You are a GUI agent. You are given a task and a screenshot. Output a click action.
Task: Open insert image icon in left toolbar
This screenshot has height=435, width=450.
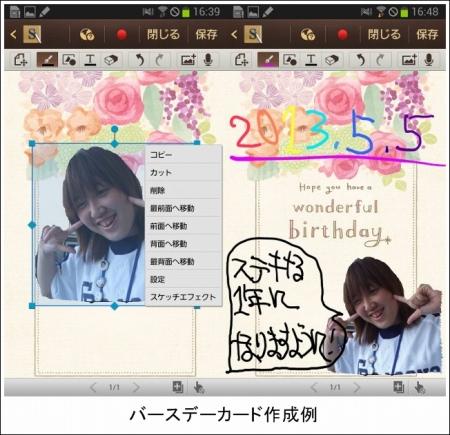pos(188,60)
